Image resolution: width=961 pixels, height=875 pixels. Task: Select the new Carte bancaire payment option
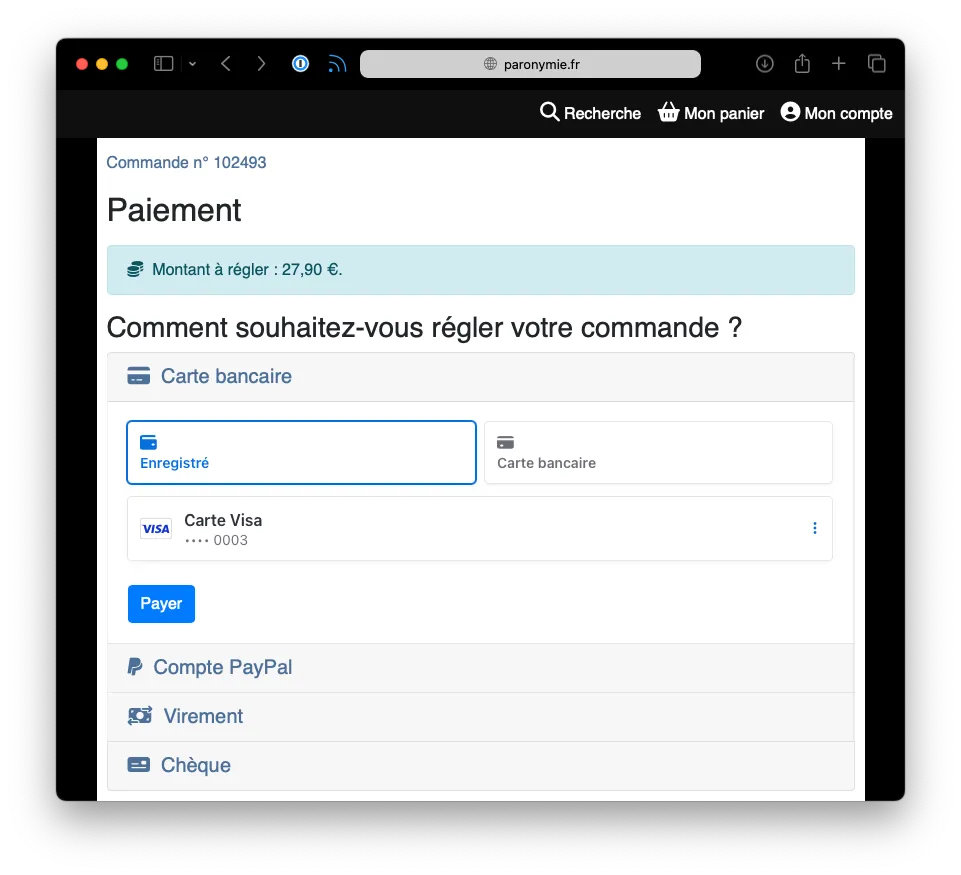coord(657,452)
